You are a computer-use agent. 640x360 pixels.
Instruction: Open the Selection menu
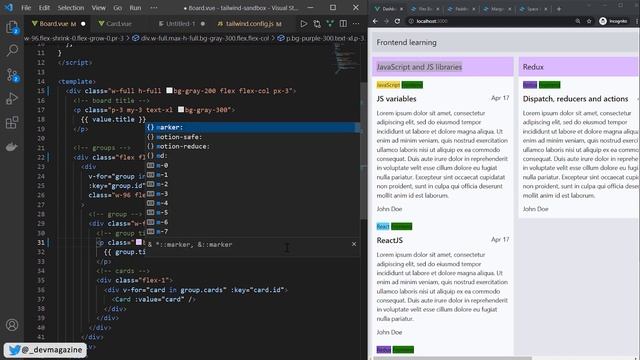71,8
